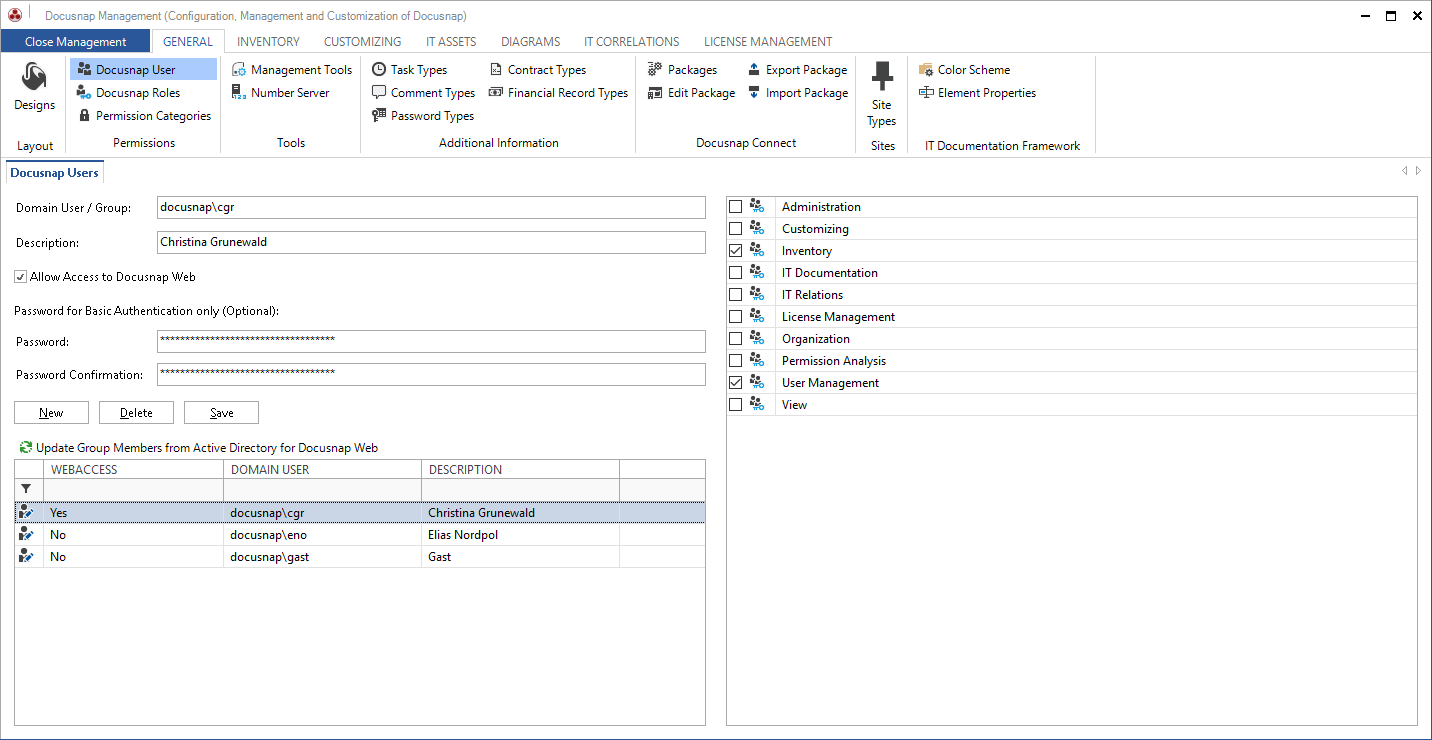Image resolution: width=1432 pixels, height=740 pixels.
Task: Click Update Group Members from Active Directory link
Action: 207,448
